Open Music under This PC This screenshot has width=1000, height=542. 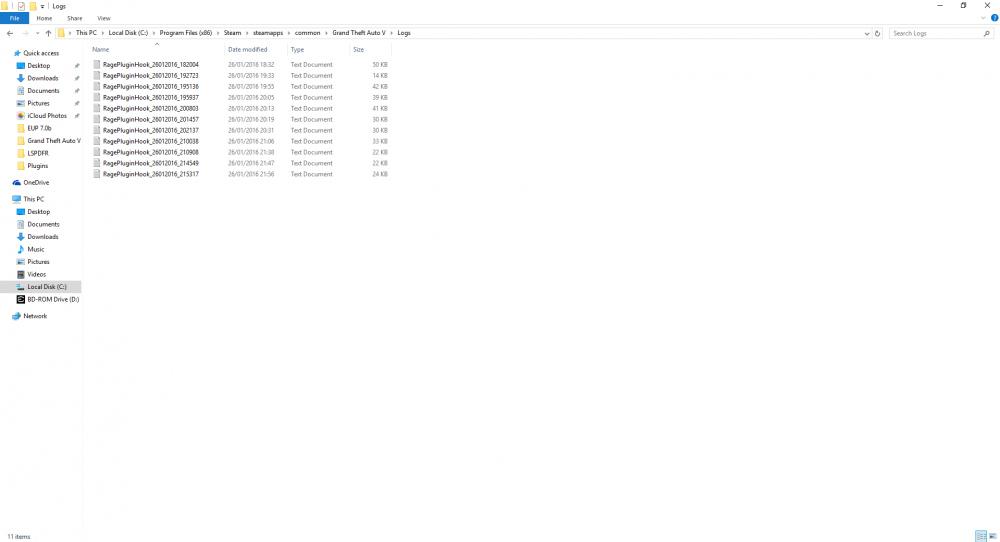[36, 249]
